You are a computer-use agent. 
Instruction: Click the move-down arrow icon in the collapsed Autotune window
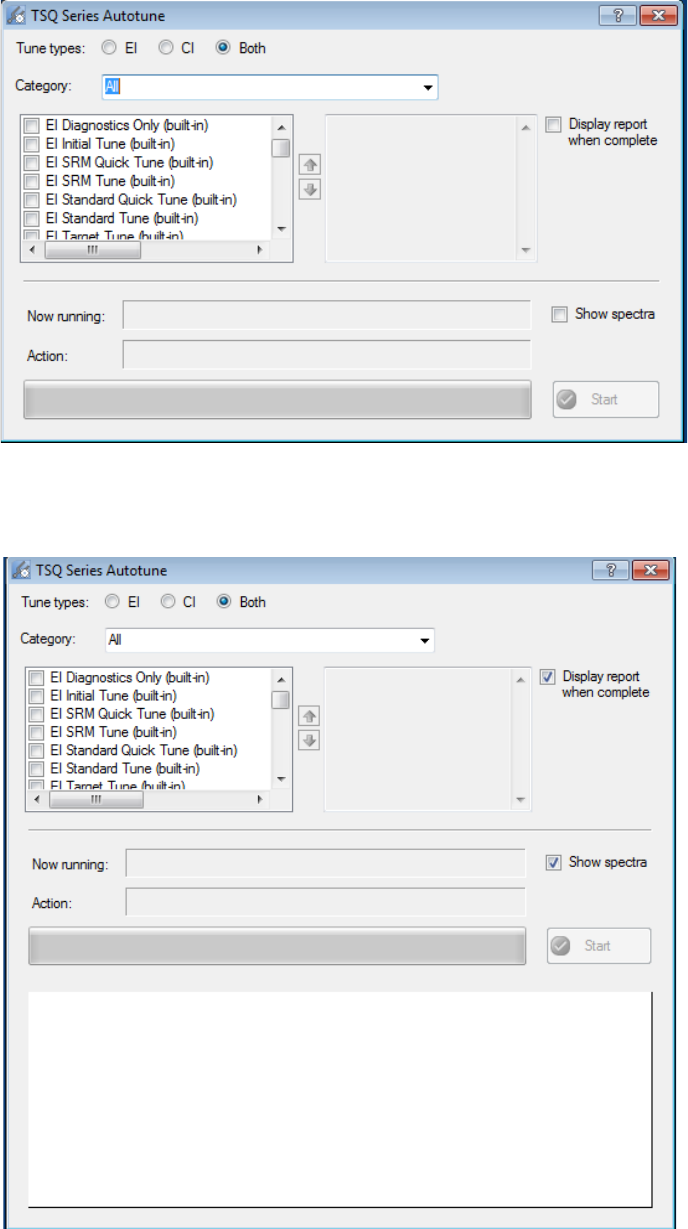click(310, 189)
